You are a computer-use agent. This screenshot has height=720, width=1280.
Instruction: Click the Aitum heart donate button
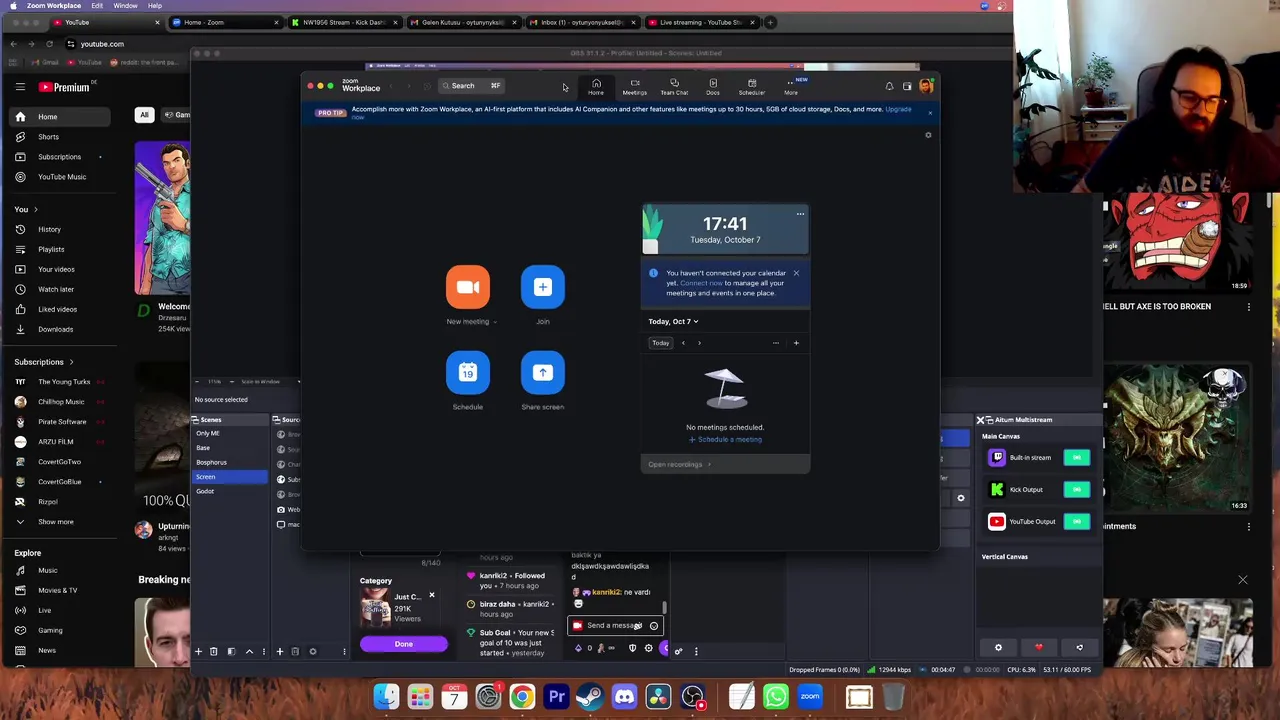pyautogui.click(x=1039, y=648)
